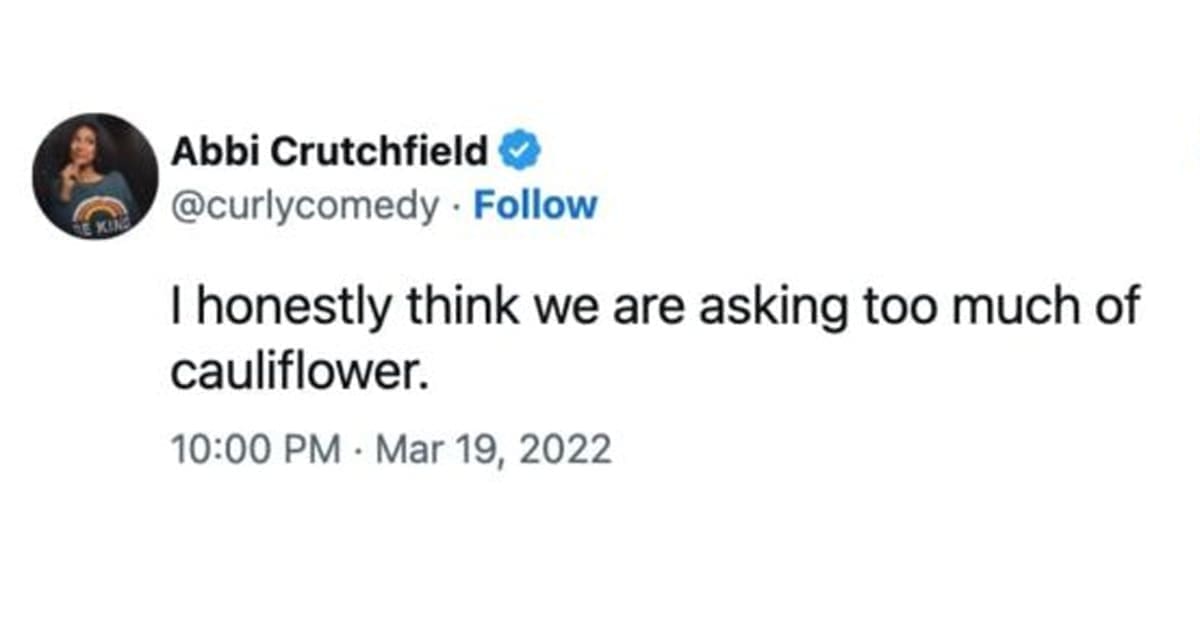
Task: Click Abbi Crutchfield's profile avatar
Action: pyautogui.click(x=95, y=176)
